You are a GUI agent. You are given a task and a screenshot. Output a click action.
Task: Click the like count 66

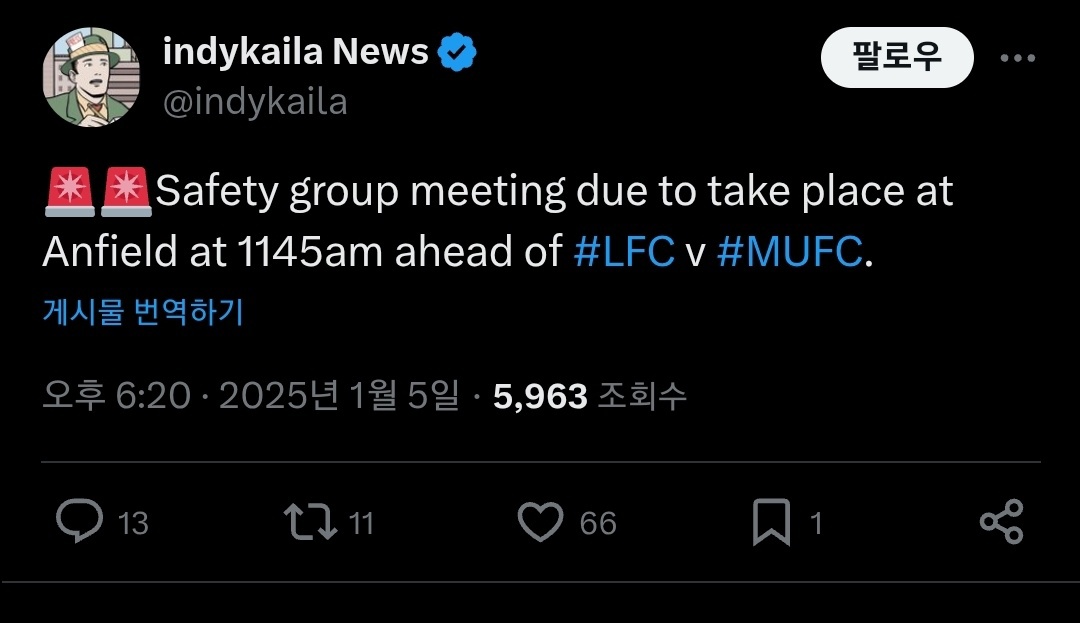(598, 523)
